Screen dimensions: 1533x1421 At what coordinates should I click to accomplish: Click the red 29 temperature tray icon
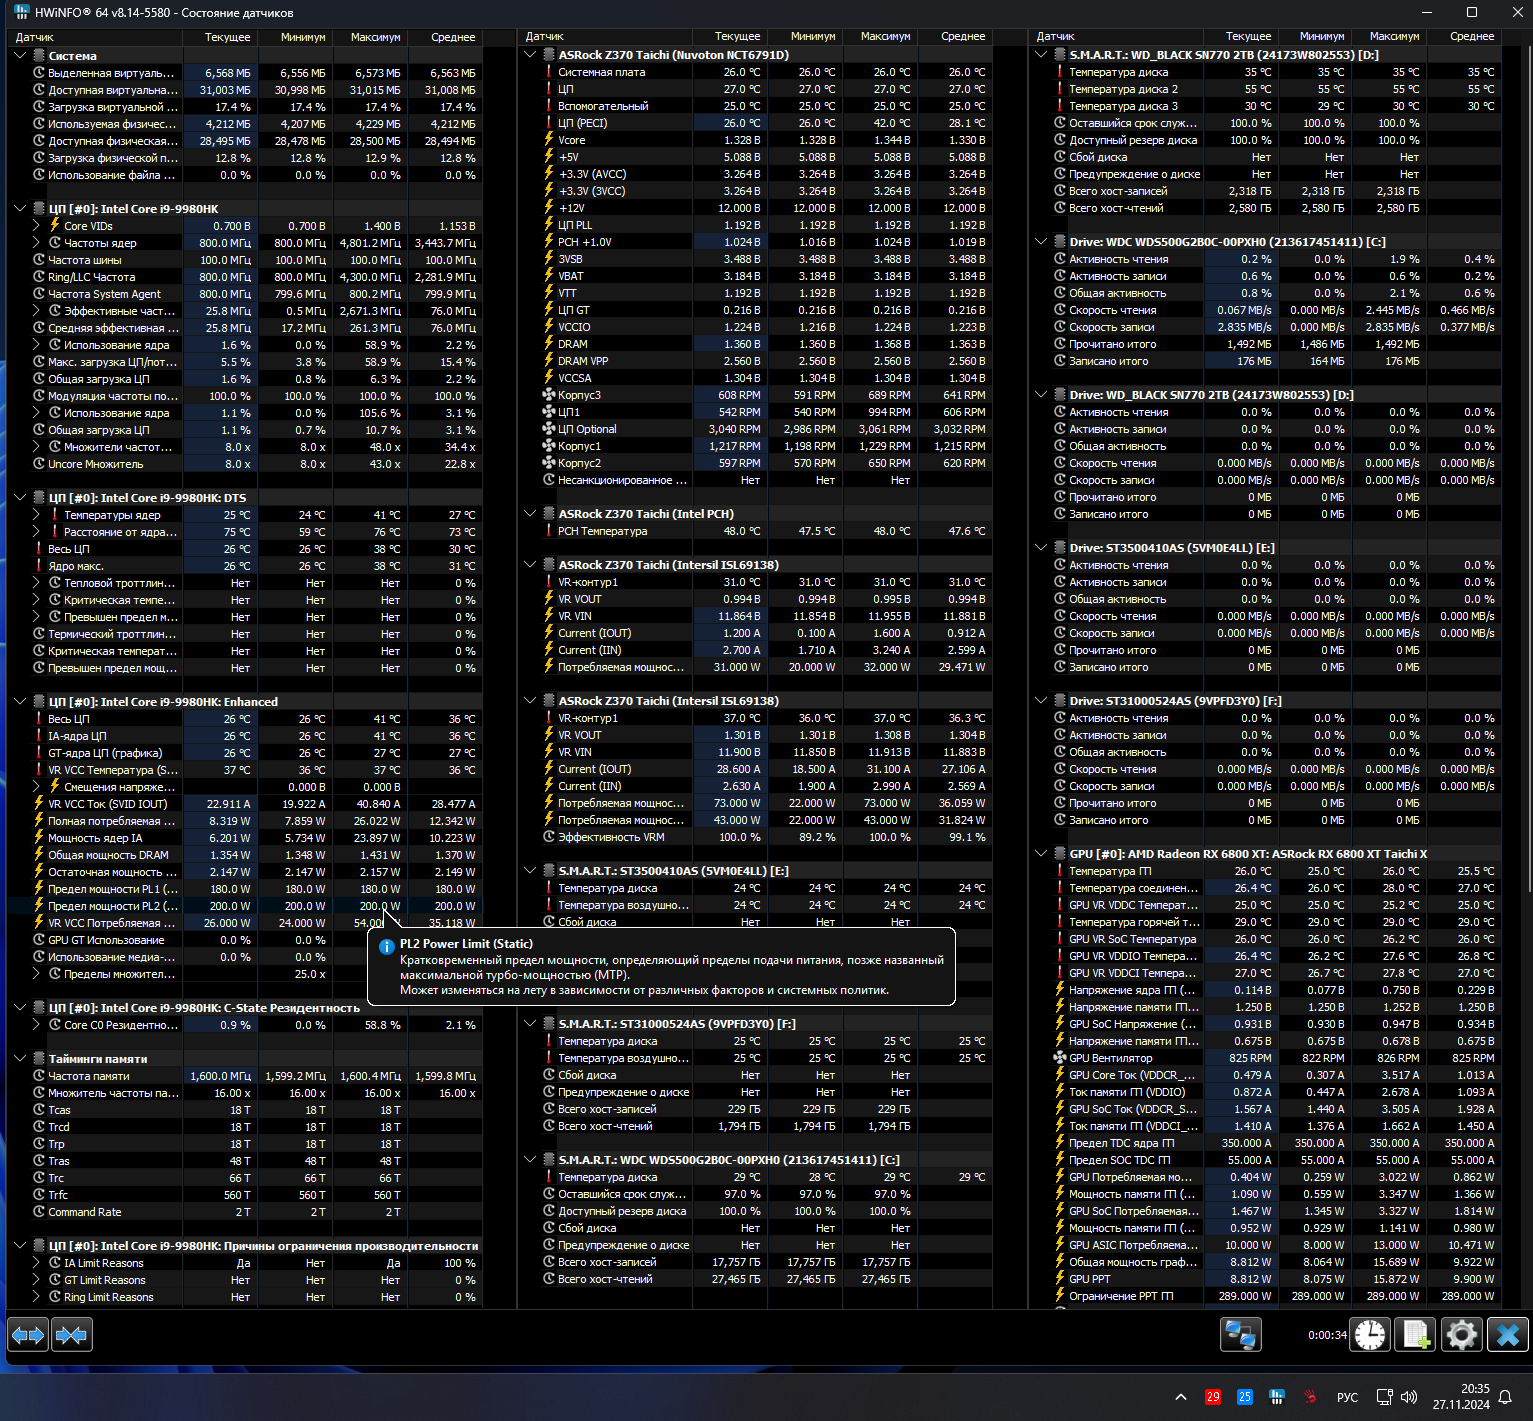coord(1213,1397)
